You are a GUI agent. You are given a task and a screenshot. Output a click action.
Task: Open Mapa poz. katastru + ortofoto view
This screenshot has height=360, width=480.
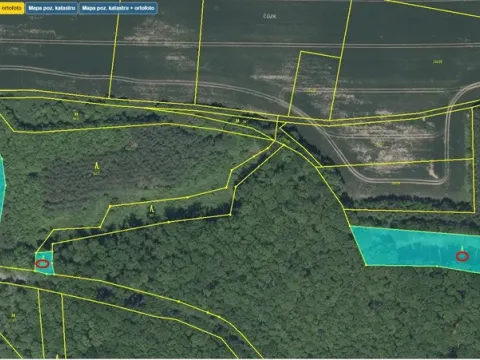pyautogui.click(x=118, y=8)
